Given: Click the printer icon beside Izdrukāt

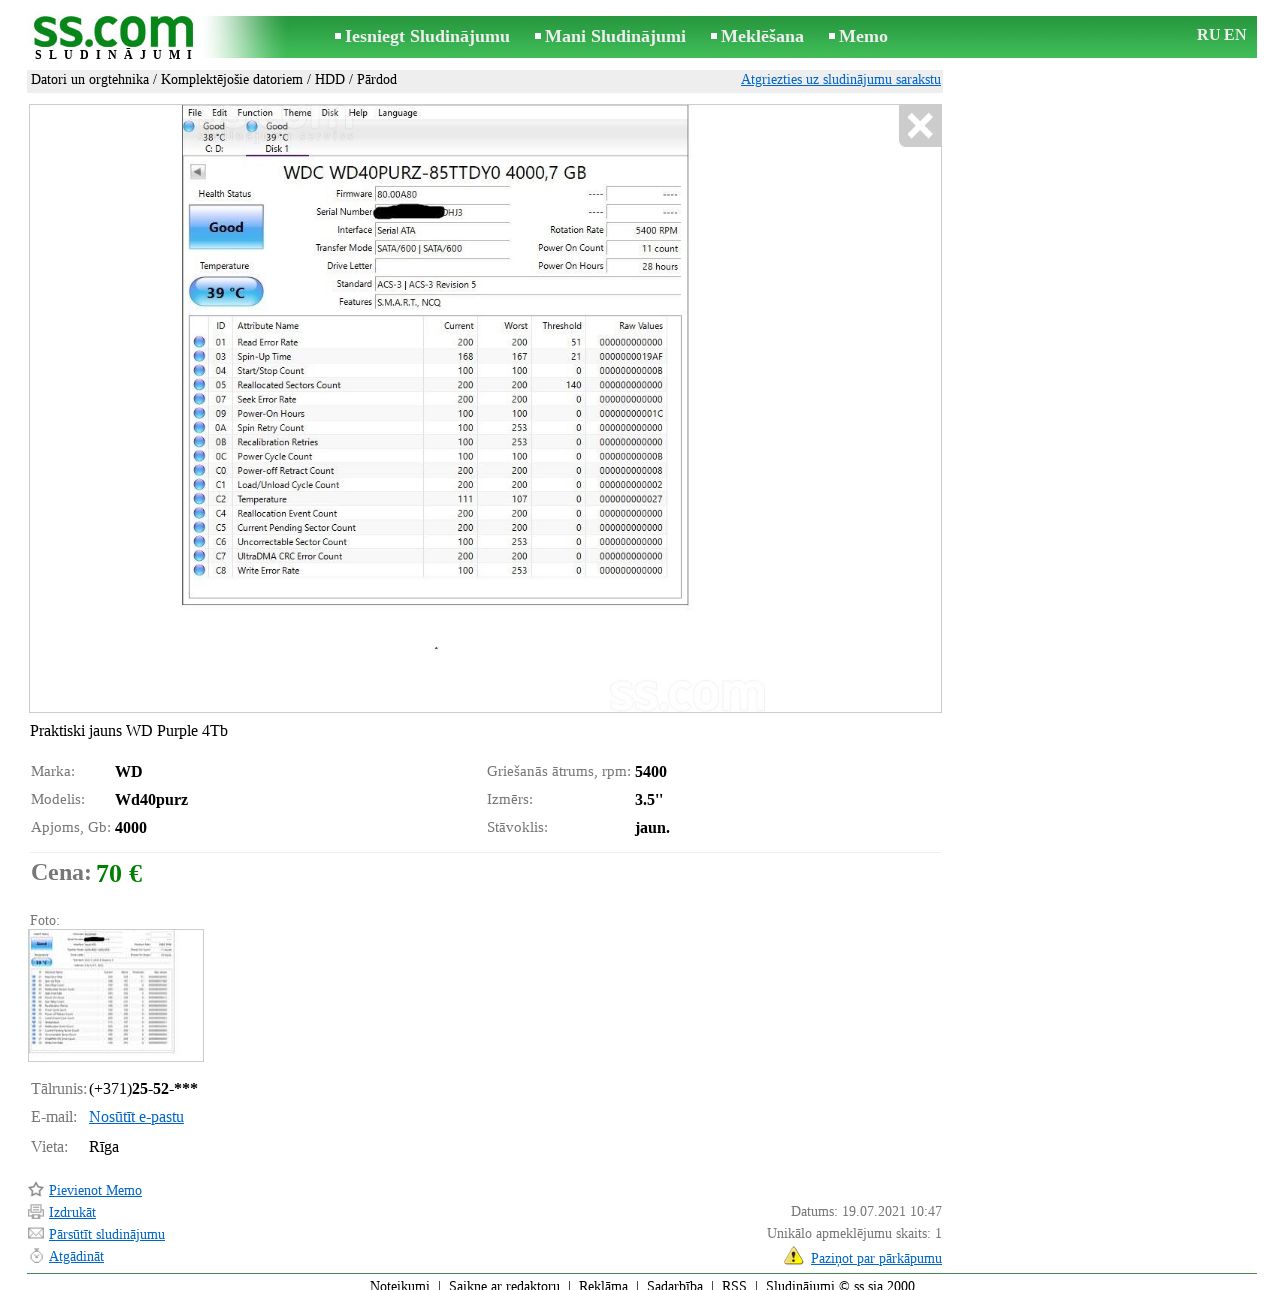Looking at the screenshot, I should point(36,1212).
